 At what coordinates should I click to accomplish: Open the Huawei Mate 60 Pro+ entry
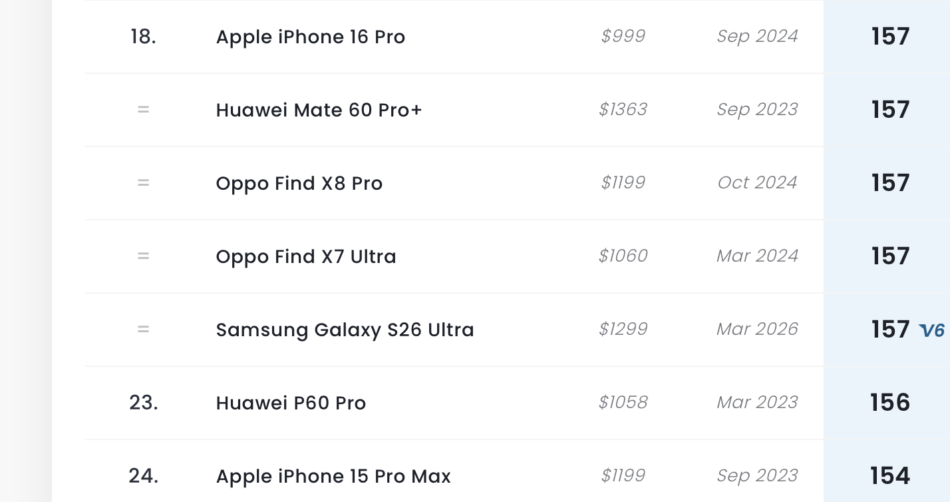(x=319, y=110)
